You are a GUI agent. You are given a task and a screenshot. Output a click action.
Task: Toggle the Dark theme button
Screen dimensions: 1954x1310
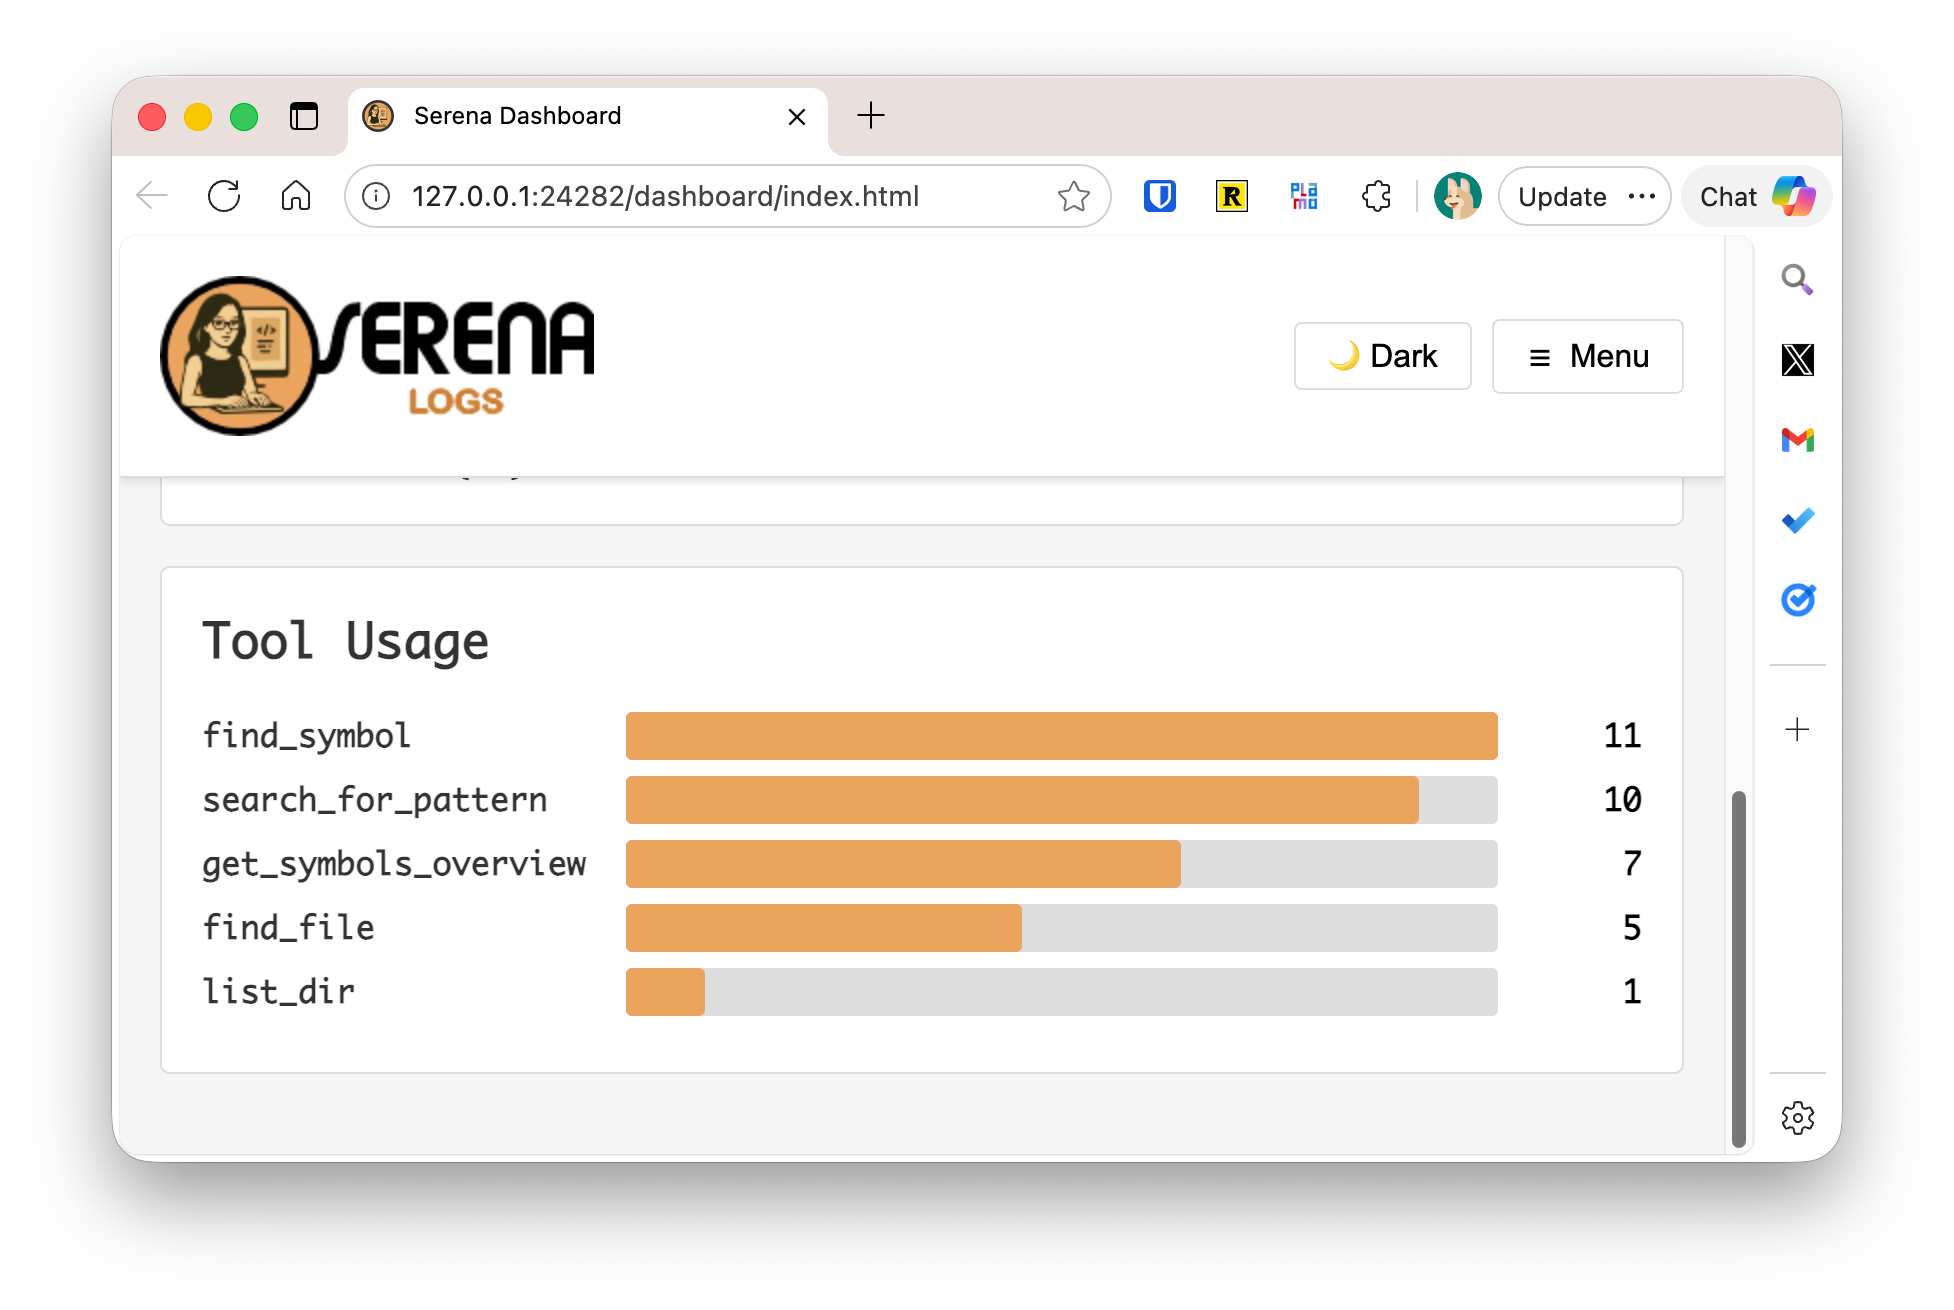point(1382,356)
